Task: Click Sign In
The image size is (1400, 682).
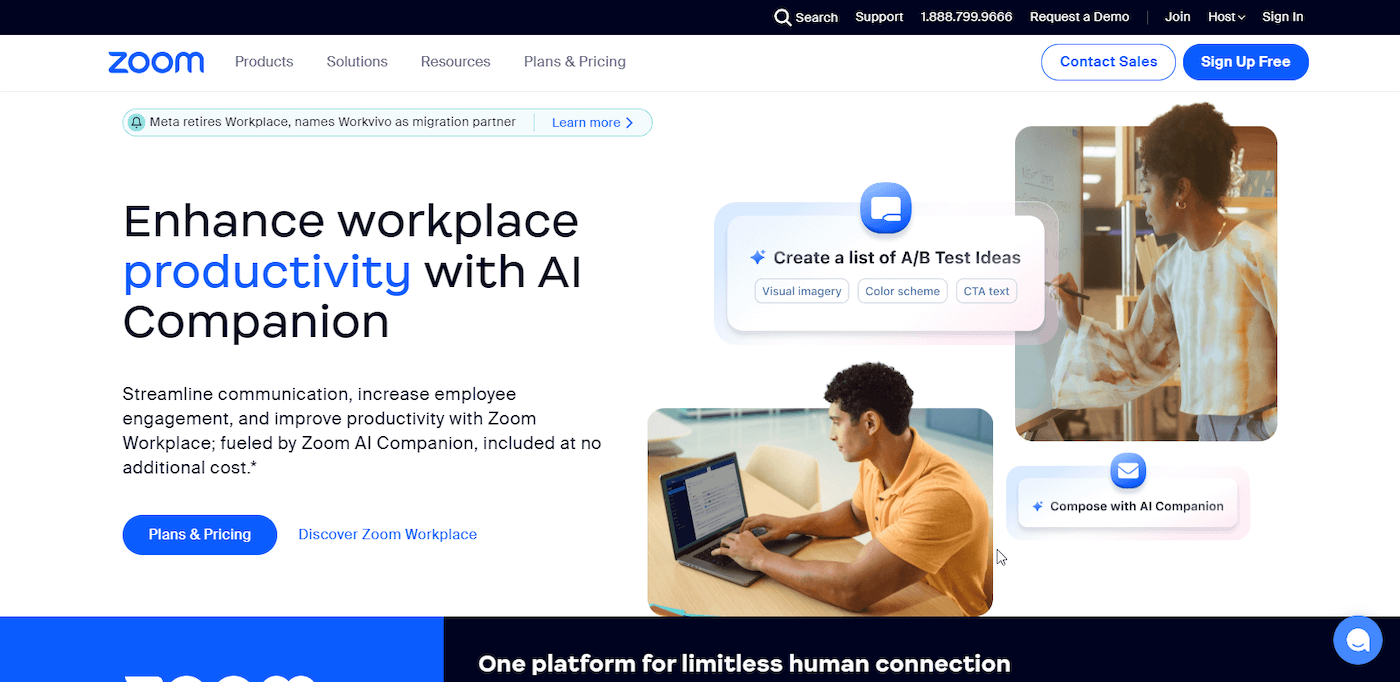Action: [1283, 17]
